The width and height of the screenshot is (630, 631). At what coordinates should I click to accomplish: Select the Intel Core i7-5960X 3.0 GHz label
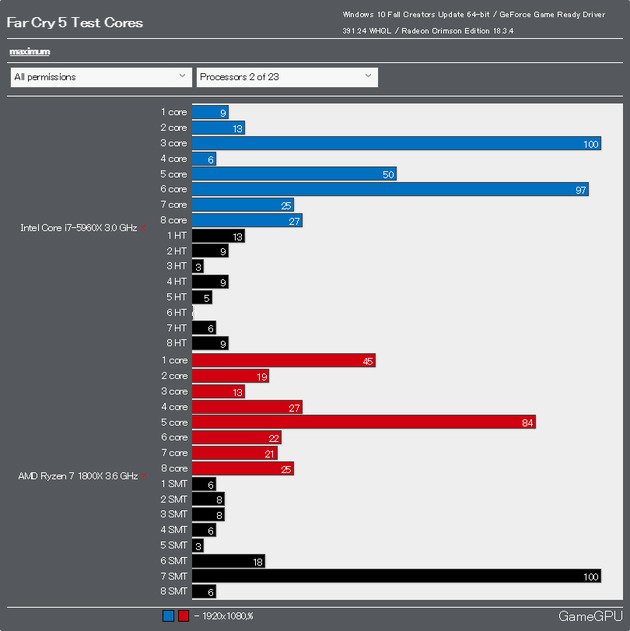(x=79, y=228)
